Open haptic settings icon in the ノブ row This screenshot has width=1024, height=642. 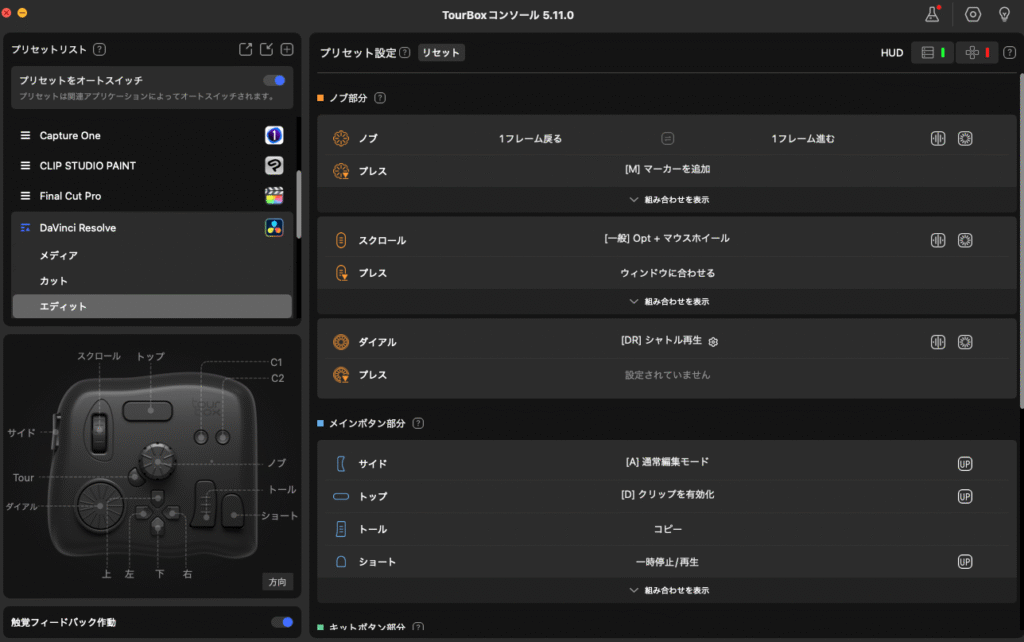pyautogui.click(x=937, y=139)
